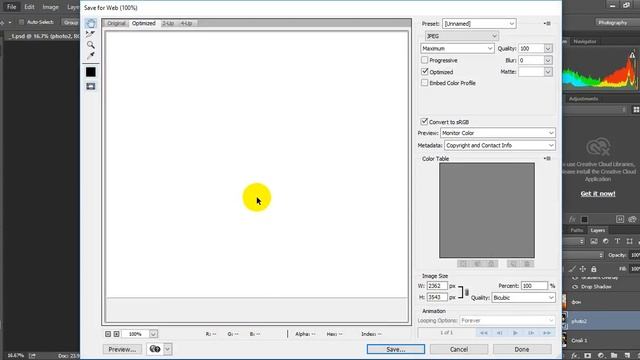The height and width of the screenshot is (360, 640).
Task: Open the Edit menu in Photoshop
Action: click(x=29, y=7)
